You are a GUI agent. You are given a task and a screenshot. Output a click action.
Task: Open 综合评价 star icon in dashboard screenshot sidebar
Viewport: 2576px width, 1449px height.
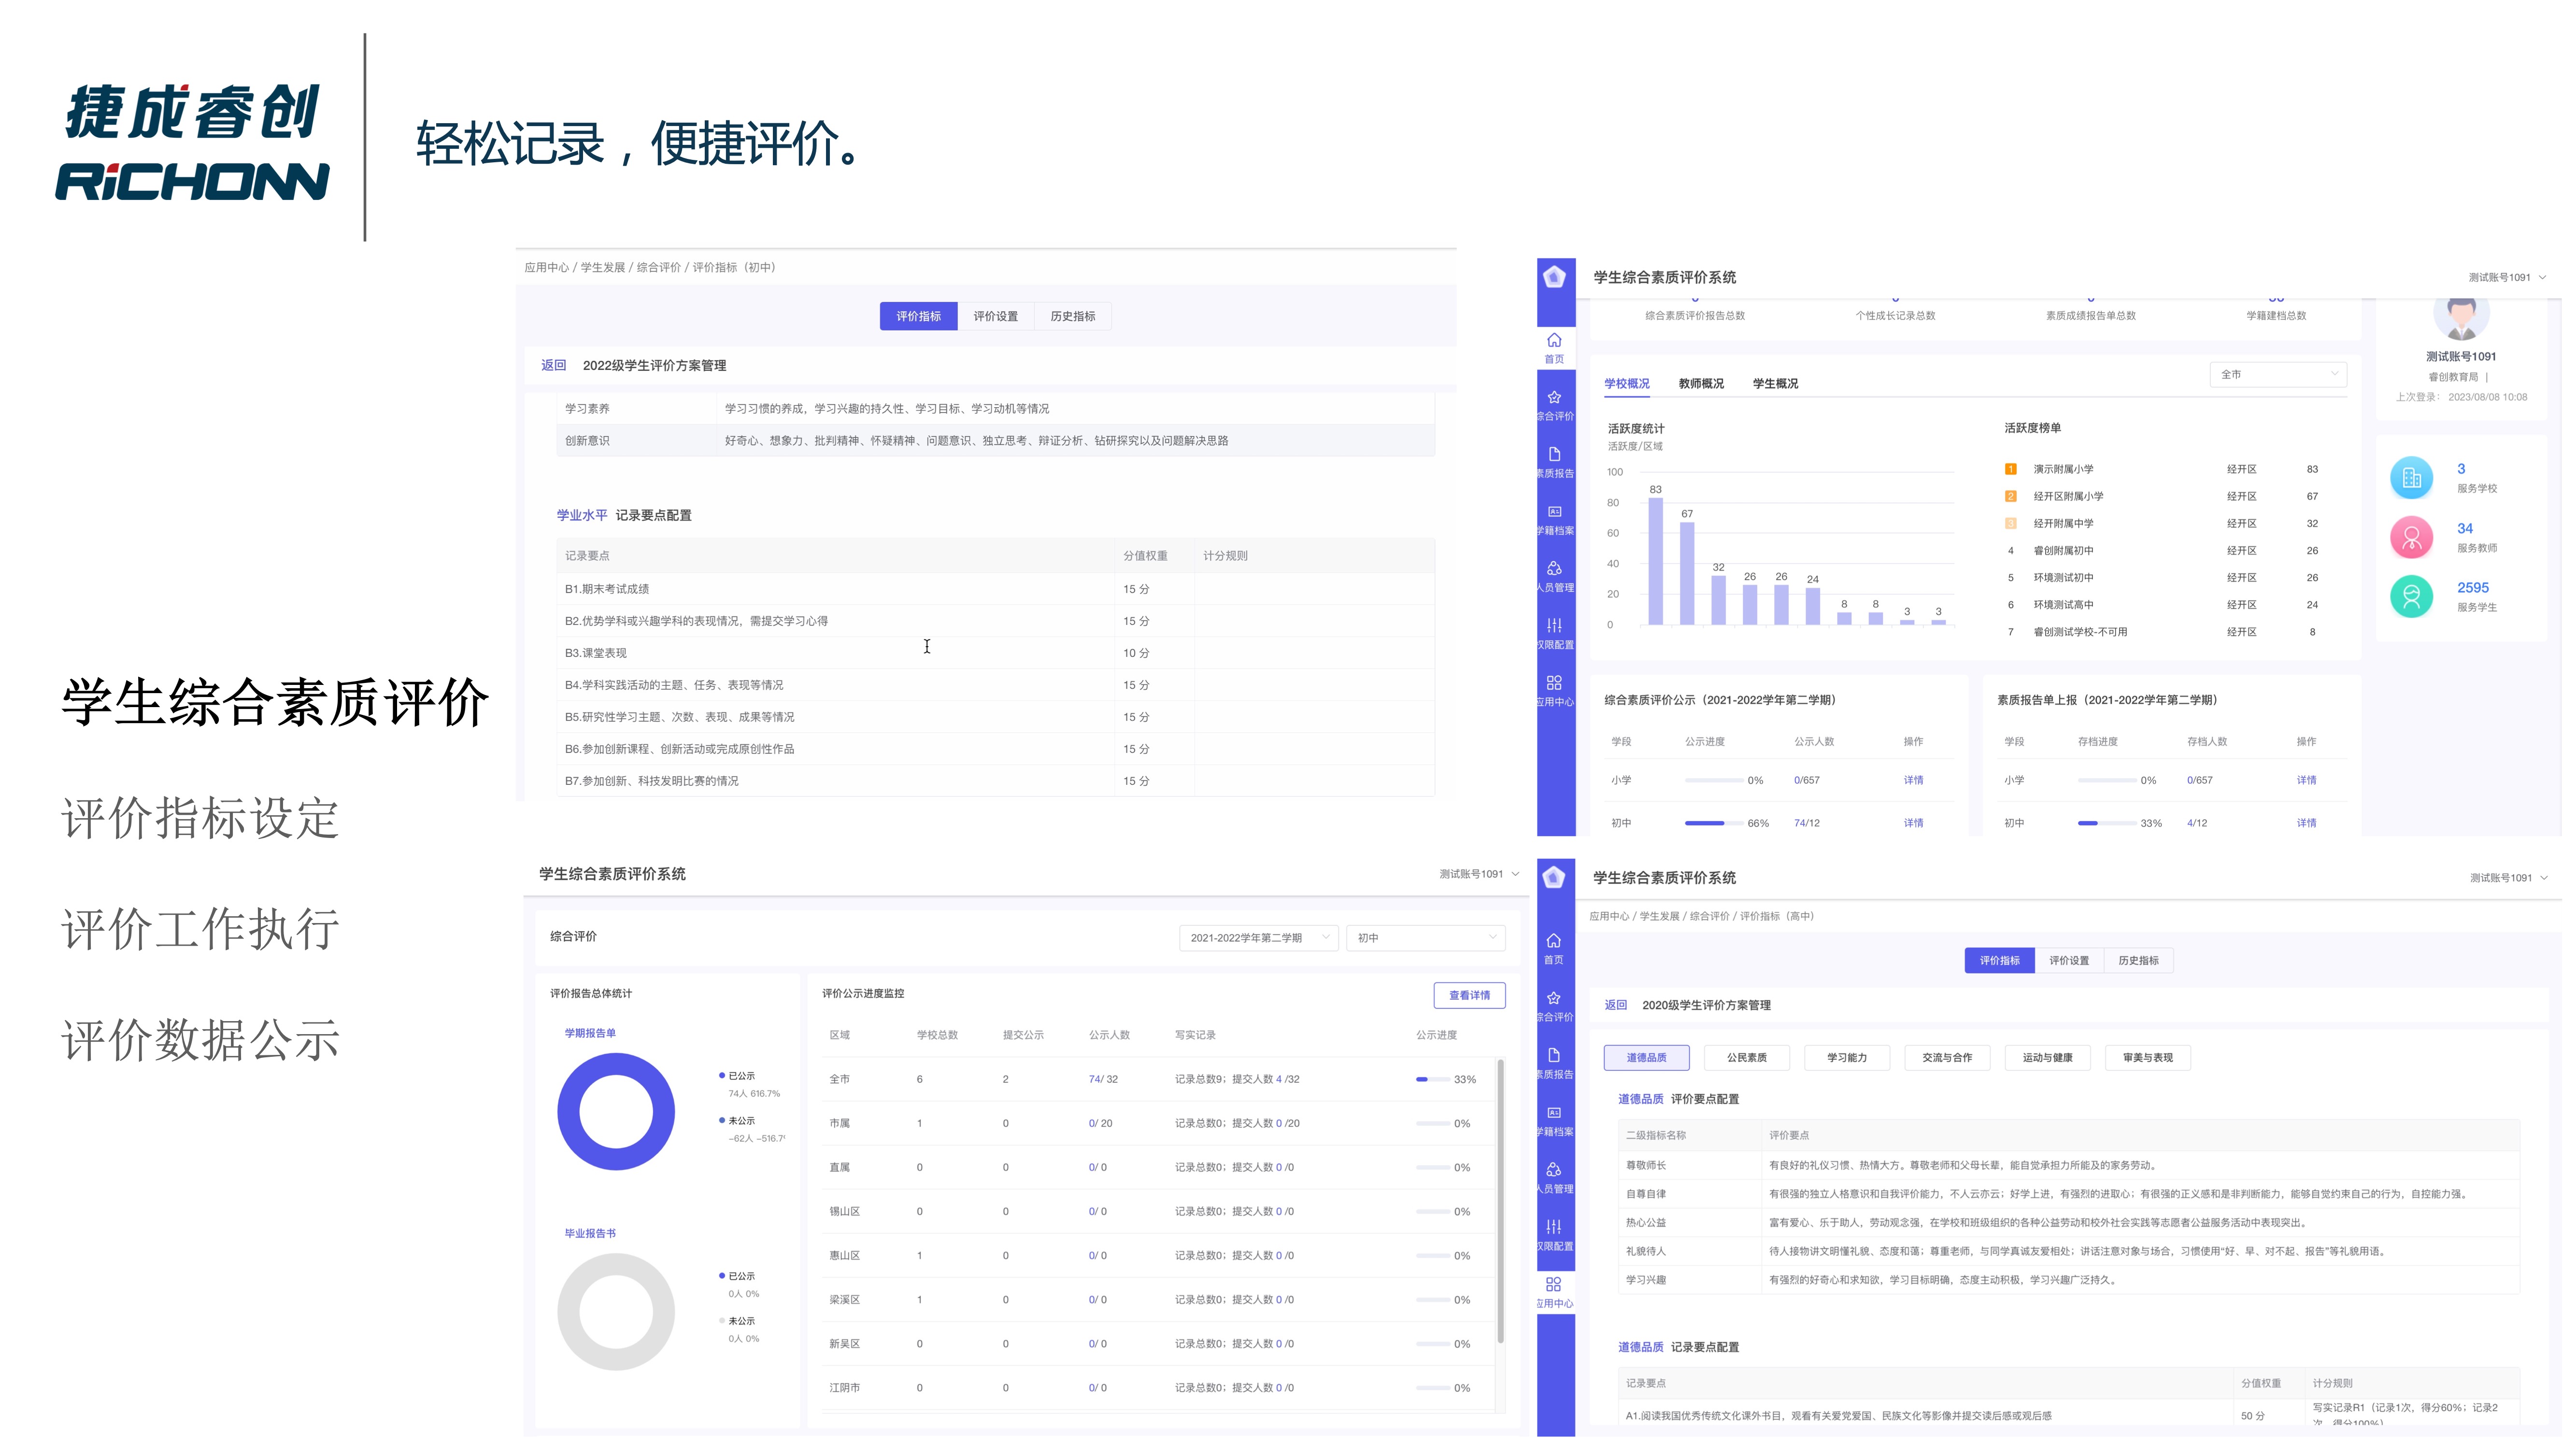coord(1554,398)
